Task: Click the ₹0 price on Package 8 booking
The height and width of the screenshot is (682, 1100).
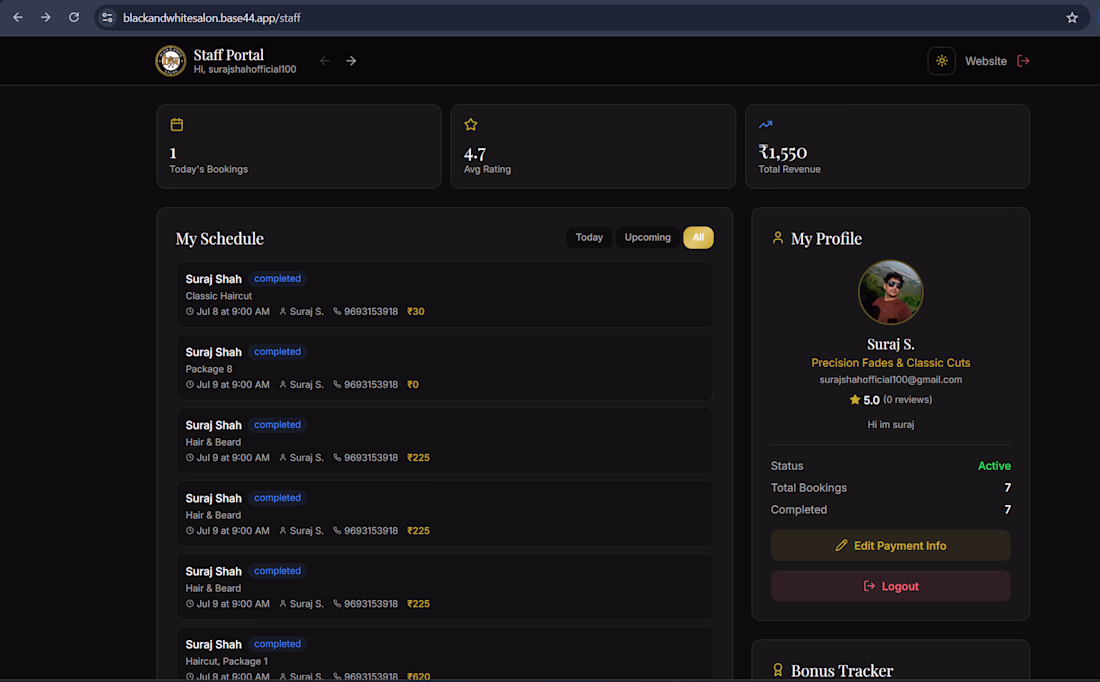Action: 412,384
